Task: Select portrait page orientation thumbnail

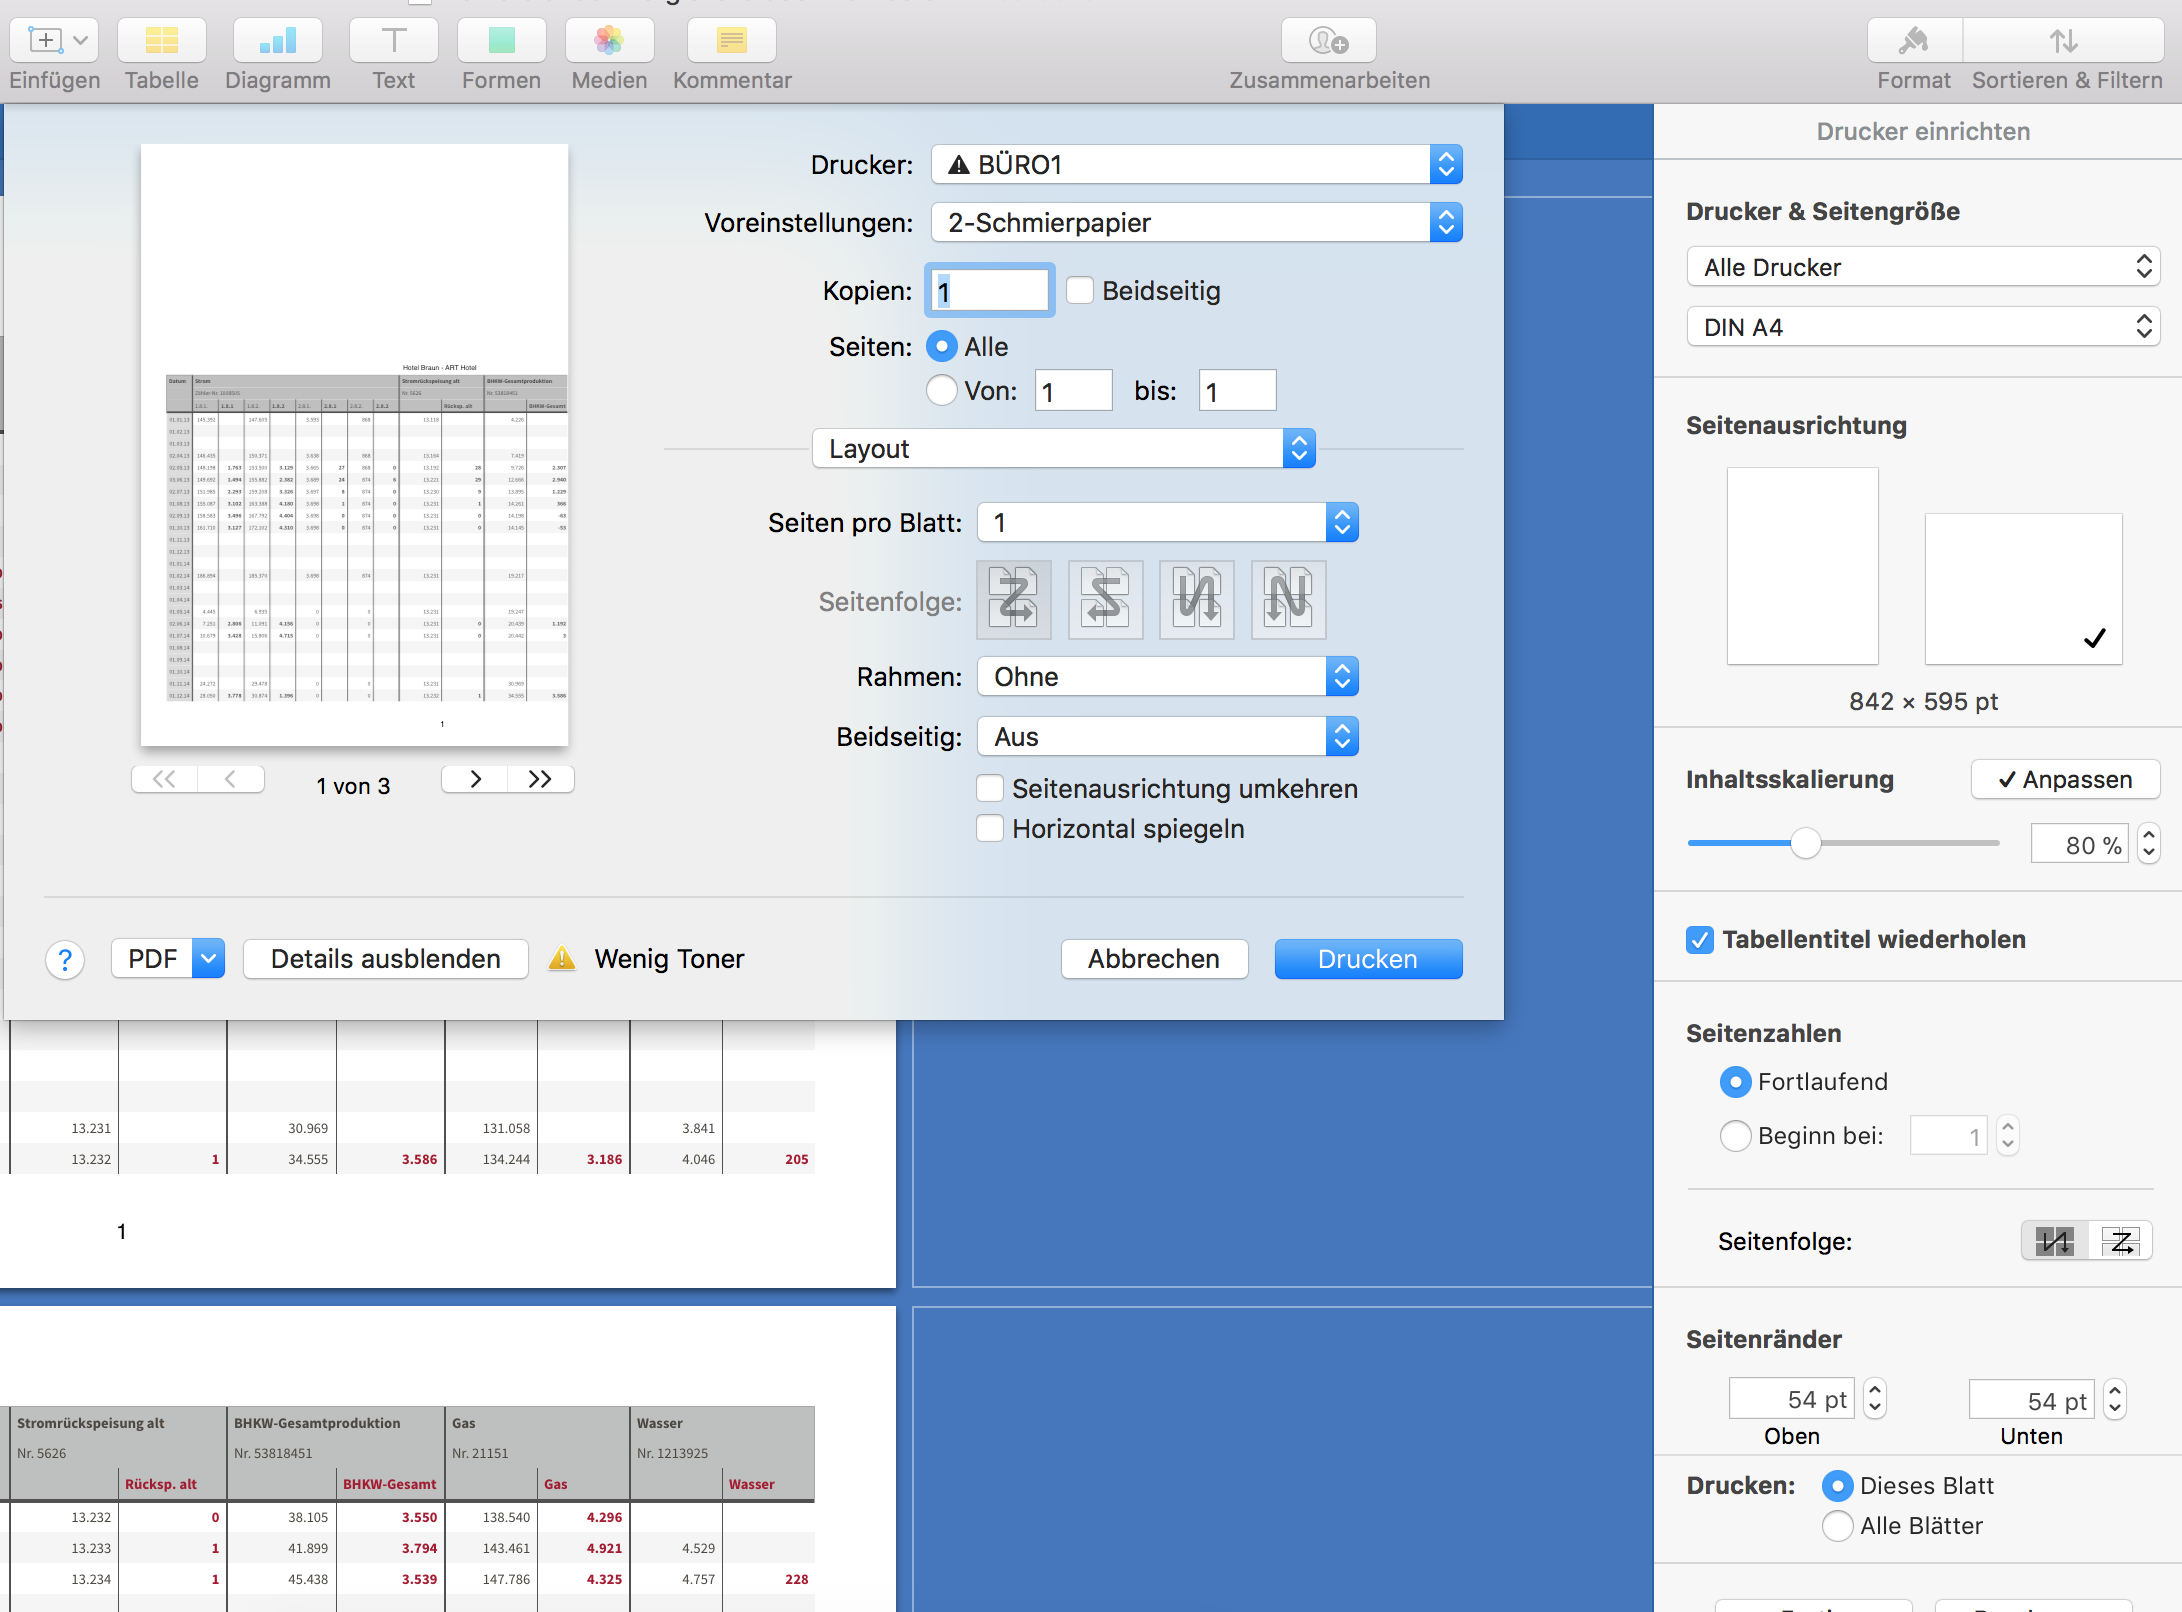Action: click(x=1802, y=565)
